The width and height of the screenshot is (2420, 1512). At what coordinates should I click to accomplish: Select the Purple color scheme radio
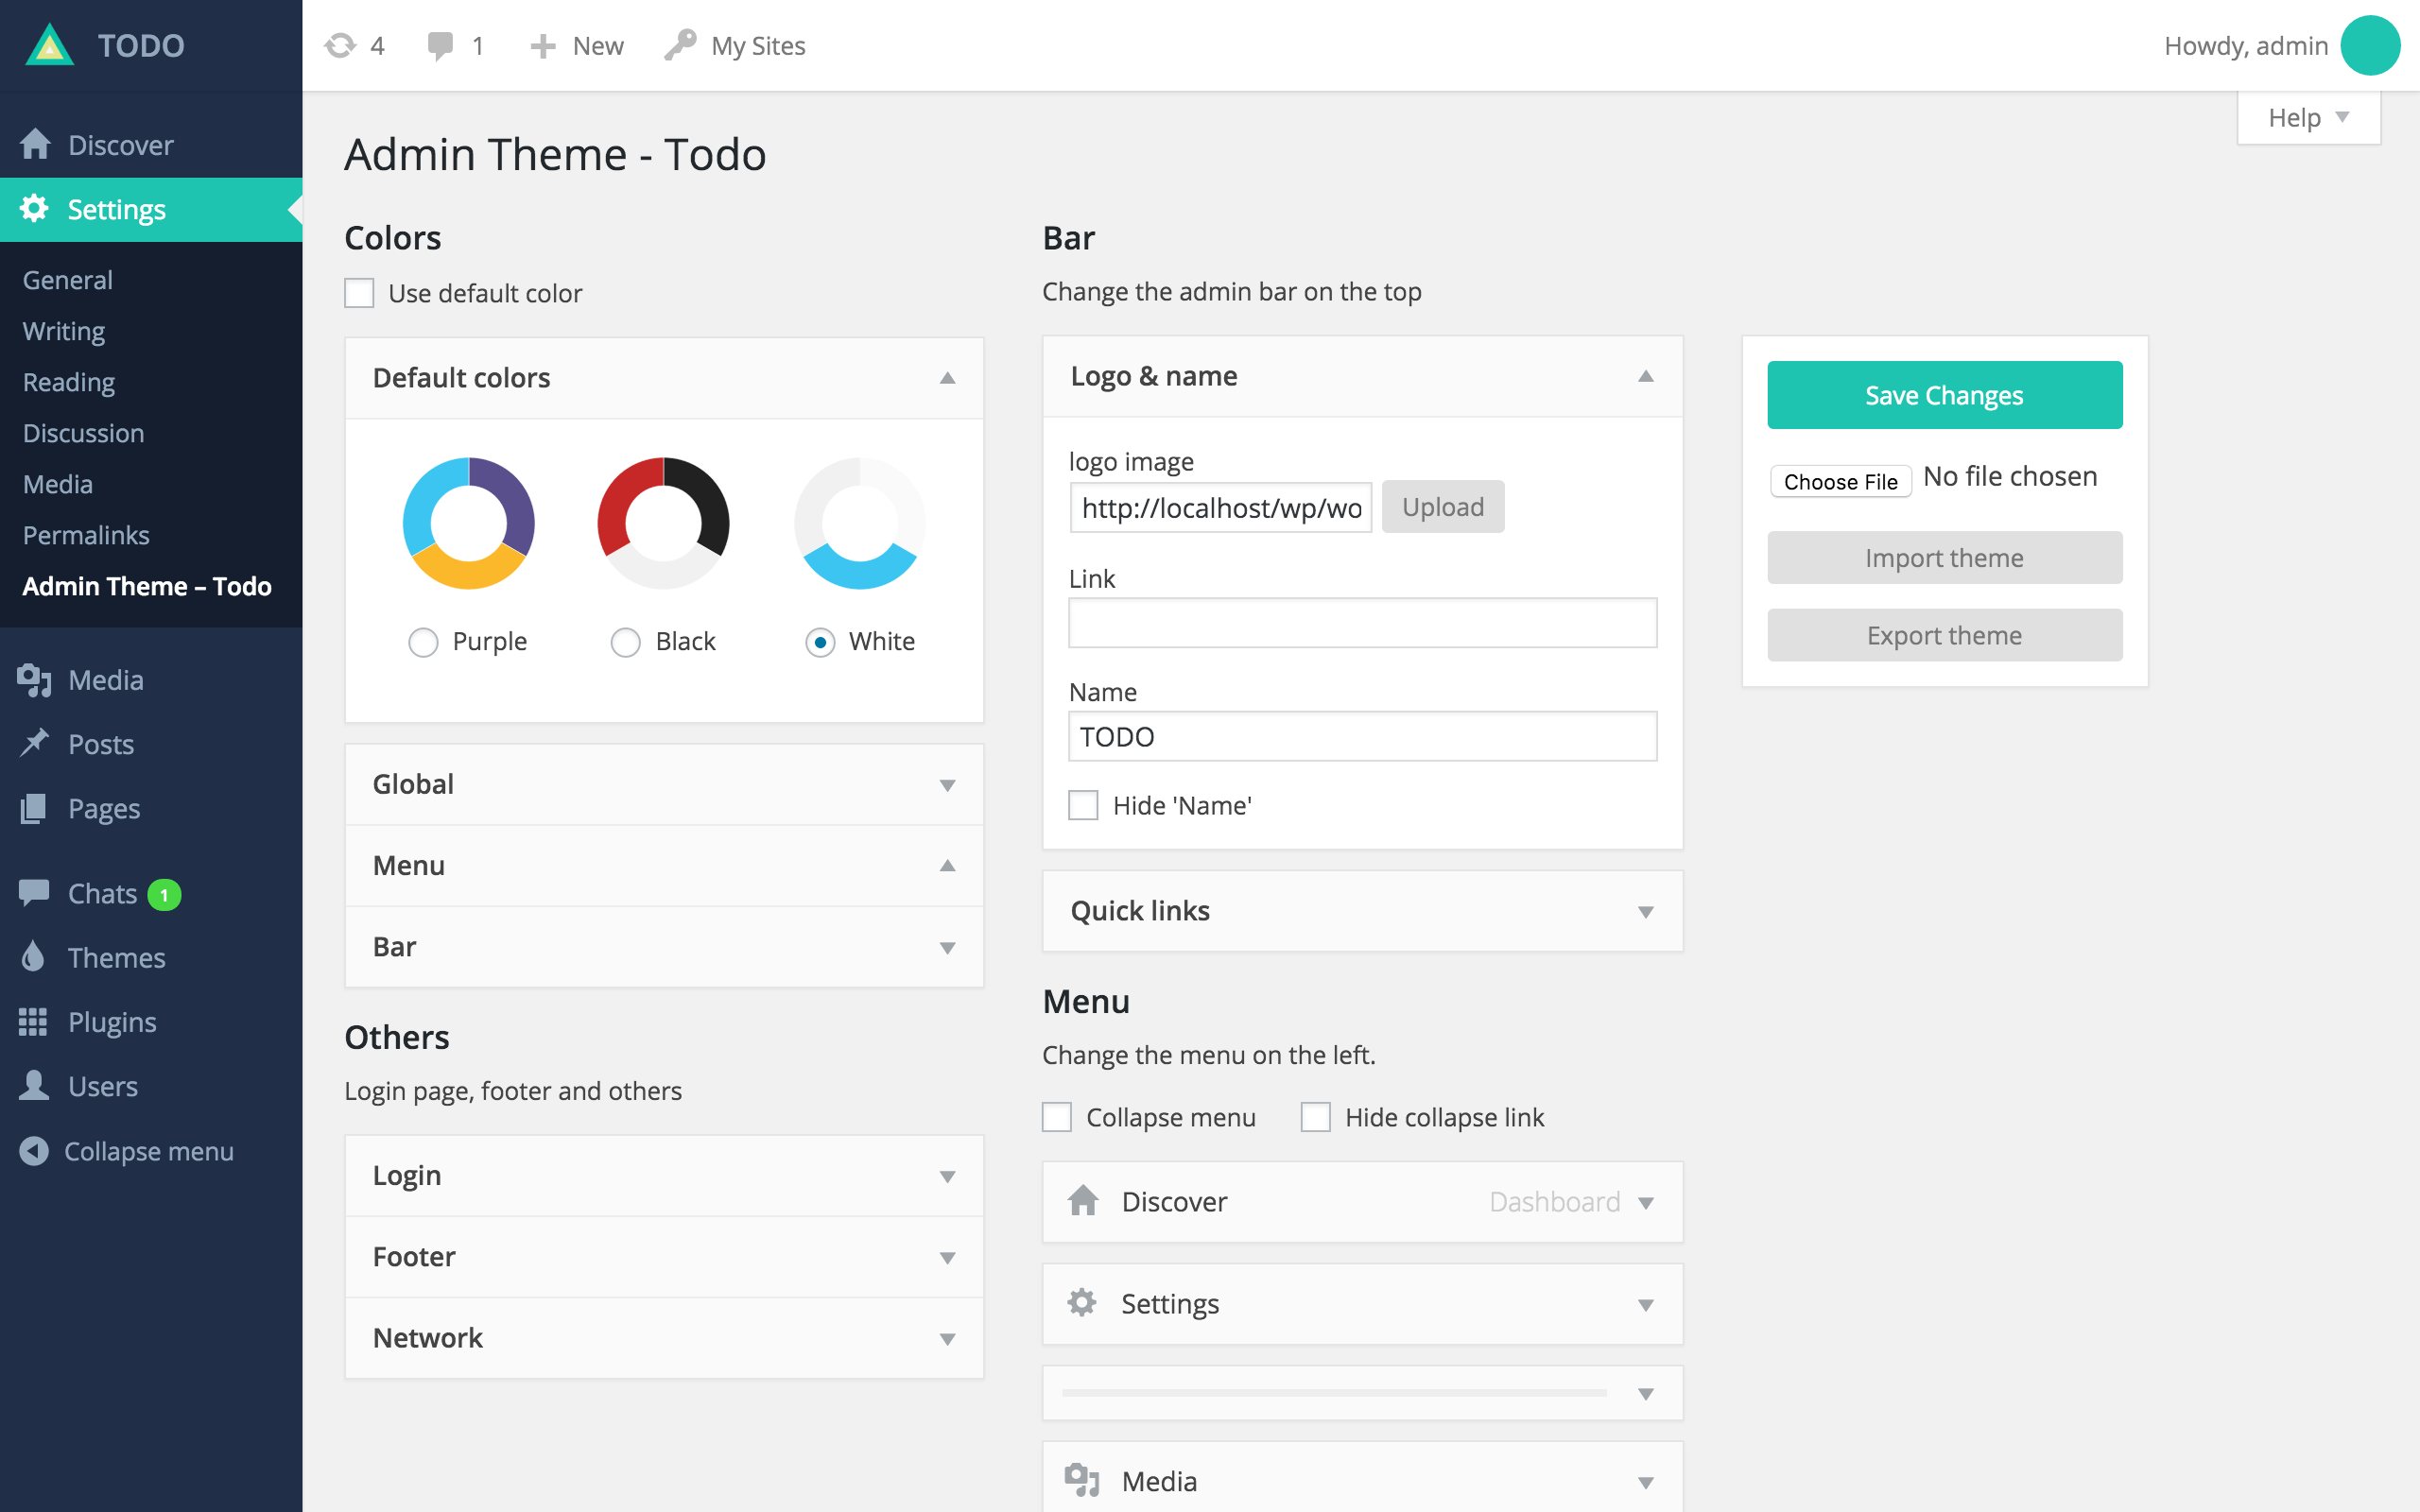423,642
